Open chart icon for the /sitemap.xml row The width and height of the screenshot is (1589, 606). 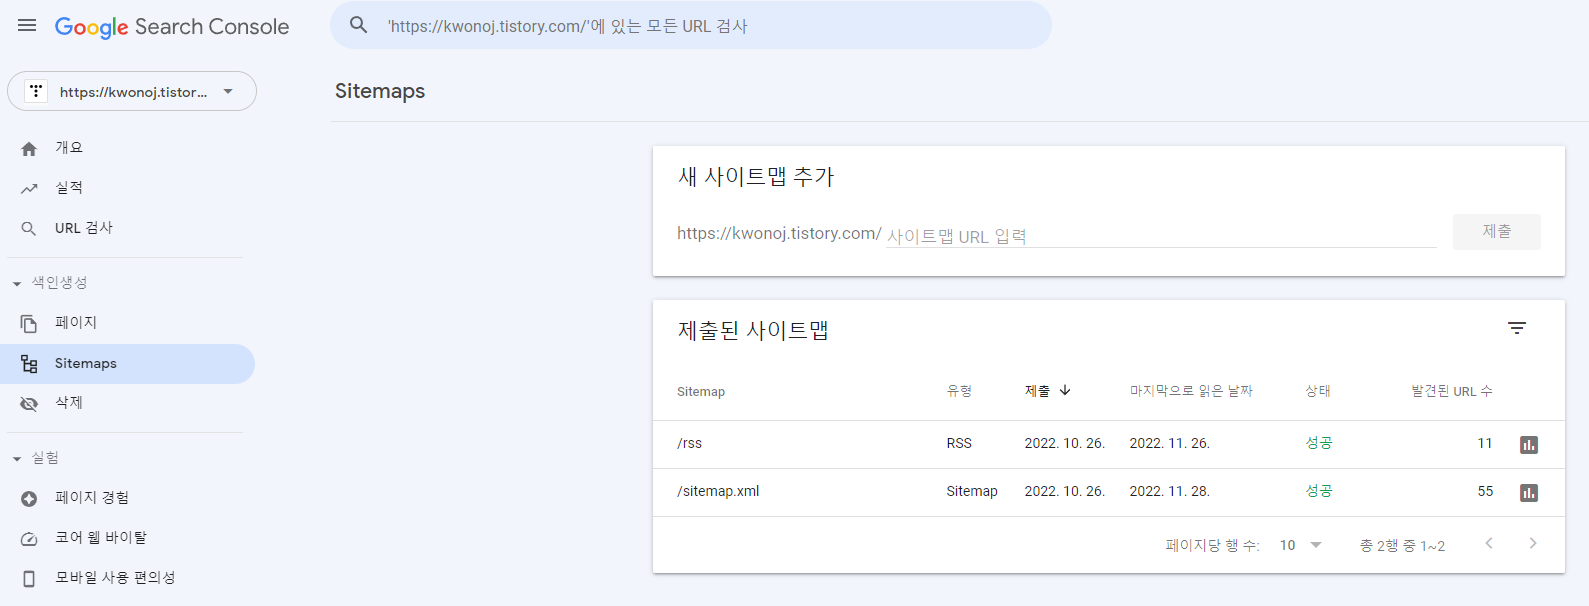coord(1529,493)
